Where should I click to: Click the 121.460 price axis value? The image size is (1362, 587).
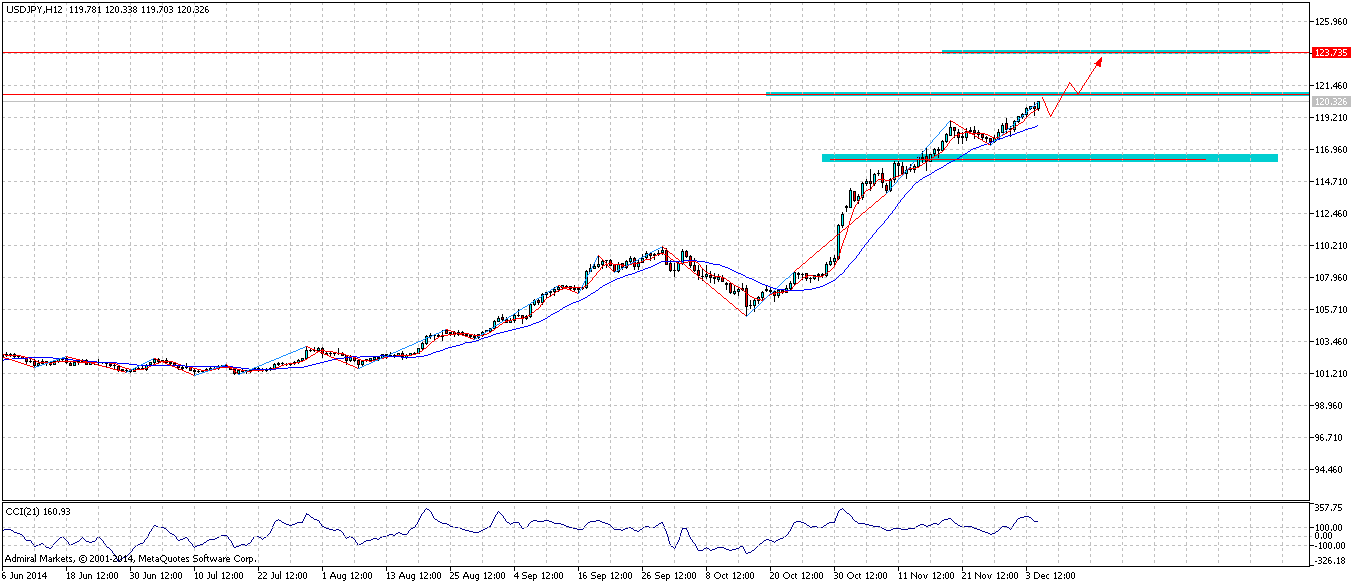(x=1333, y=86)
